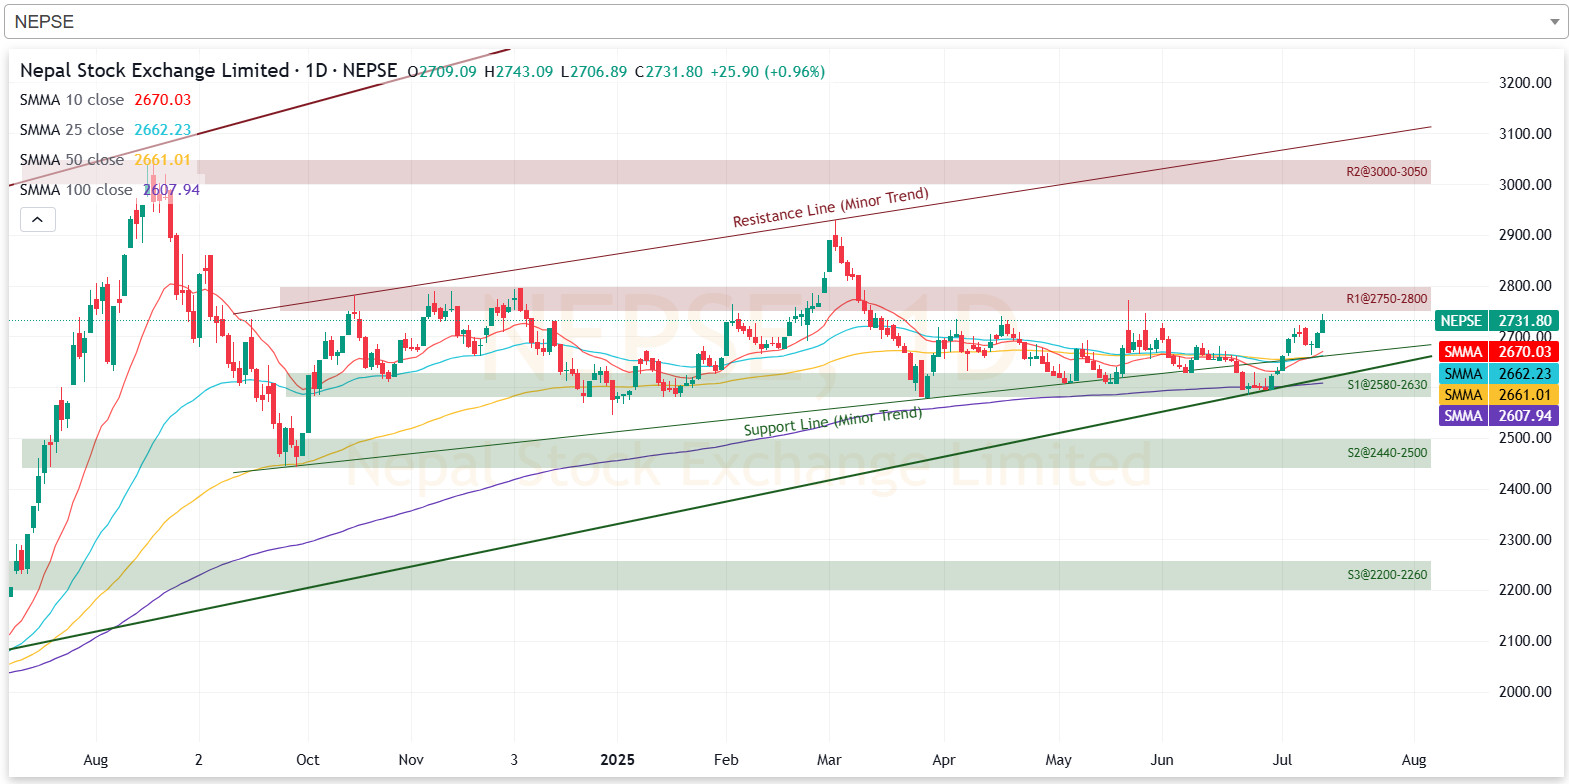1569x784 pixels.
Task: Click the Feb label on time axis
Action: pos(726,760)
